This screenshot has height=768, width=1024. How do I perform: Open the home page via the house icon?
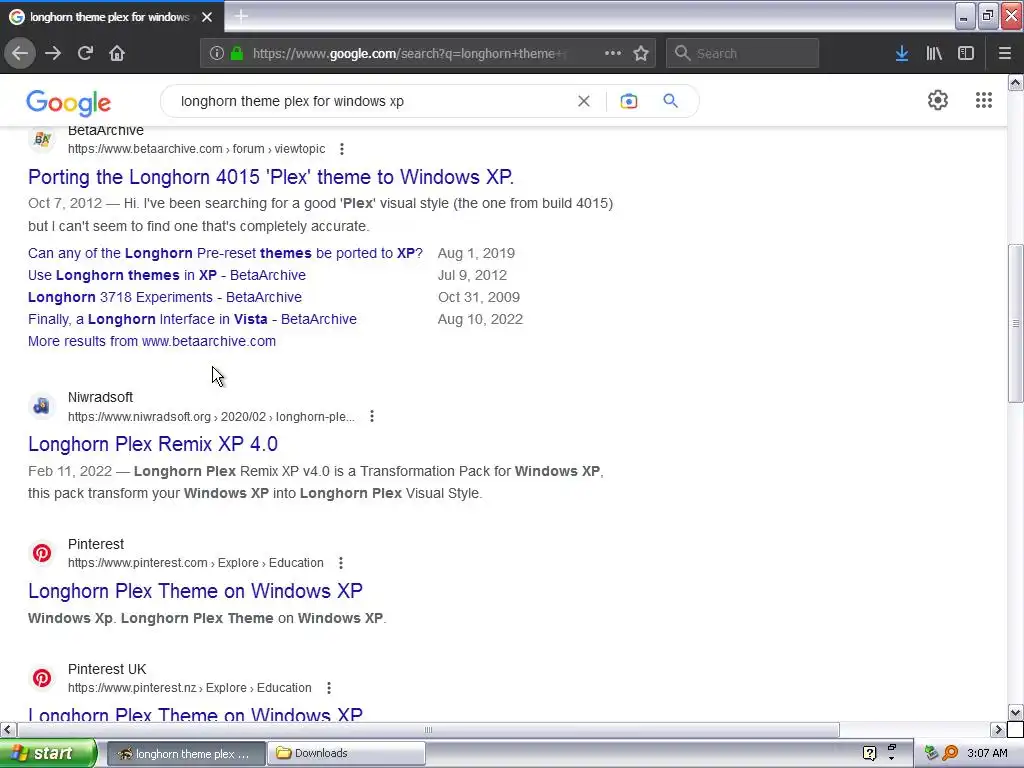point(117,53)
